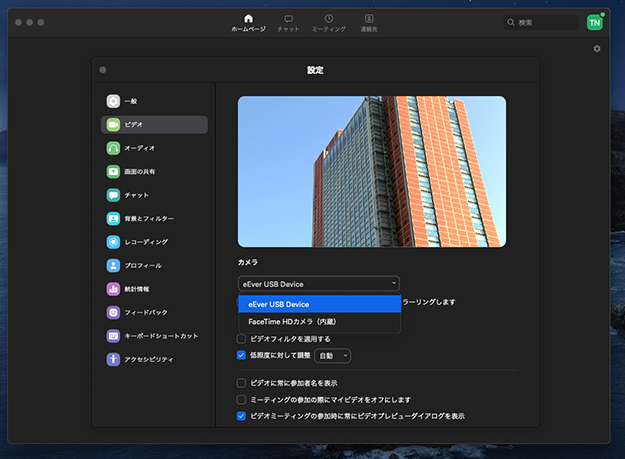Open the ホームページ home icon
The height and width of the screenshot is (459, 625).
(248, 19)
